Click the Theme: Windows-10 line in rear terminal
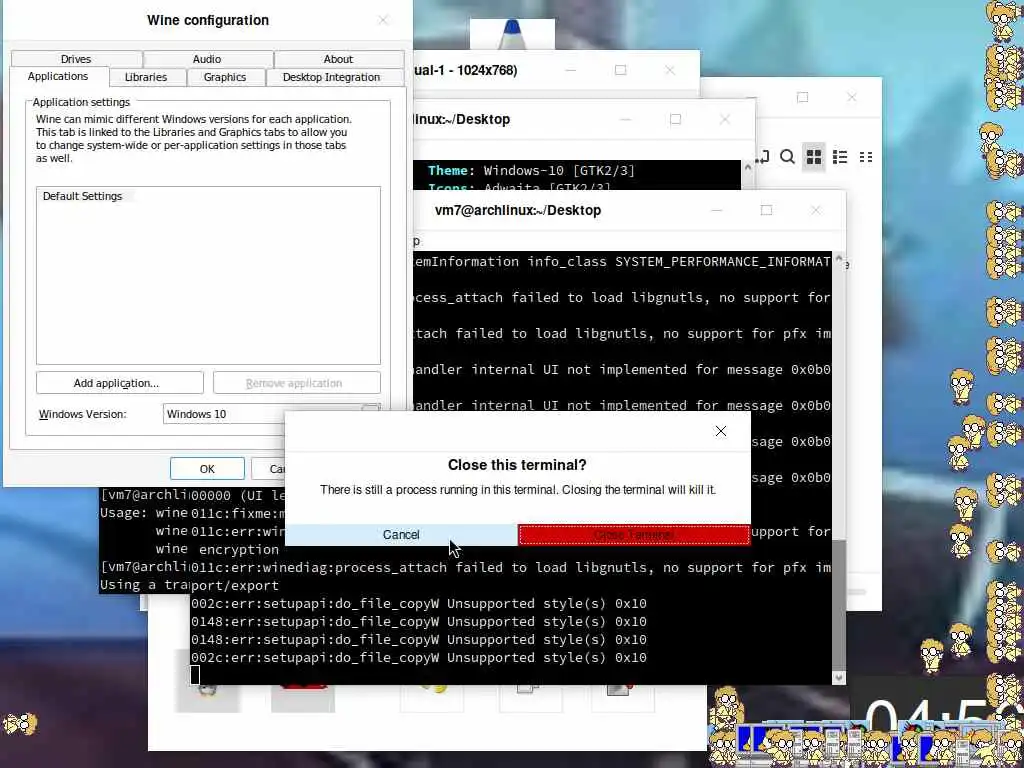The width and height of the screenshot is (1024, 768). 531,170
